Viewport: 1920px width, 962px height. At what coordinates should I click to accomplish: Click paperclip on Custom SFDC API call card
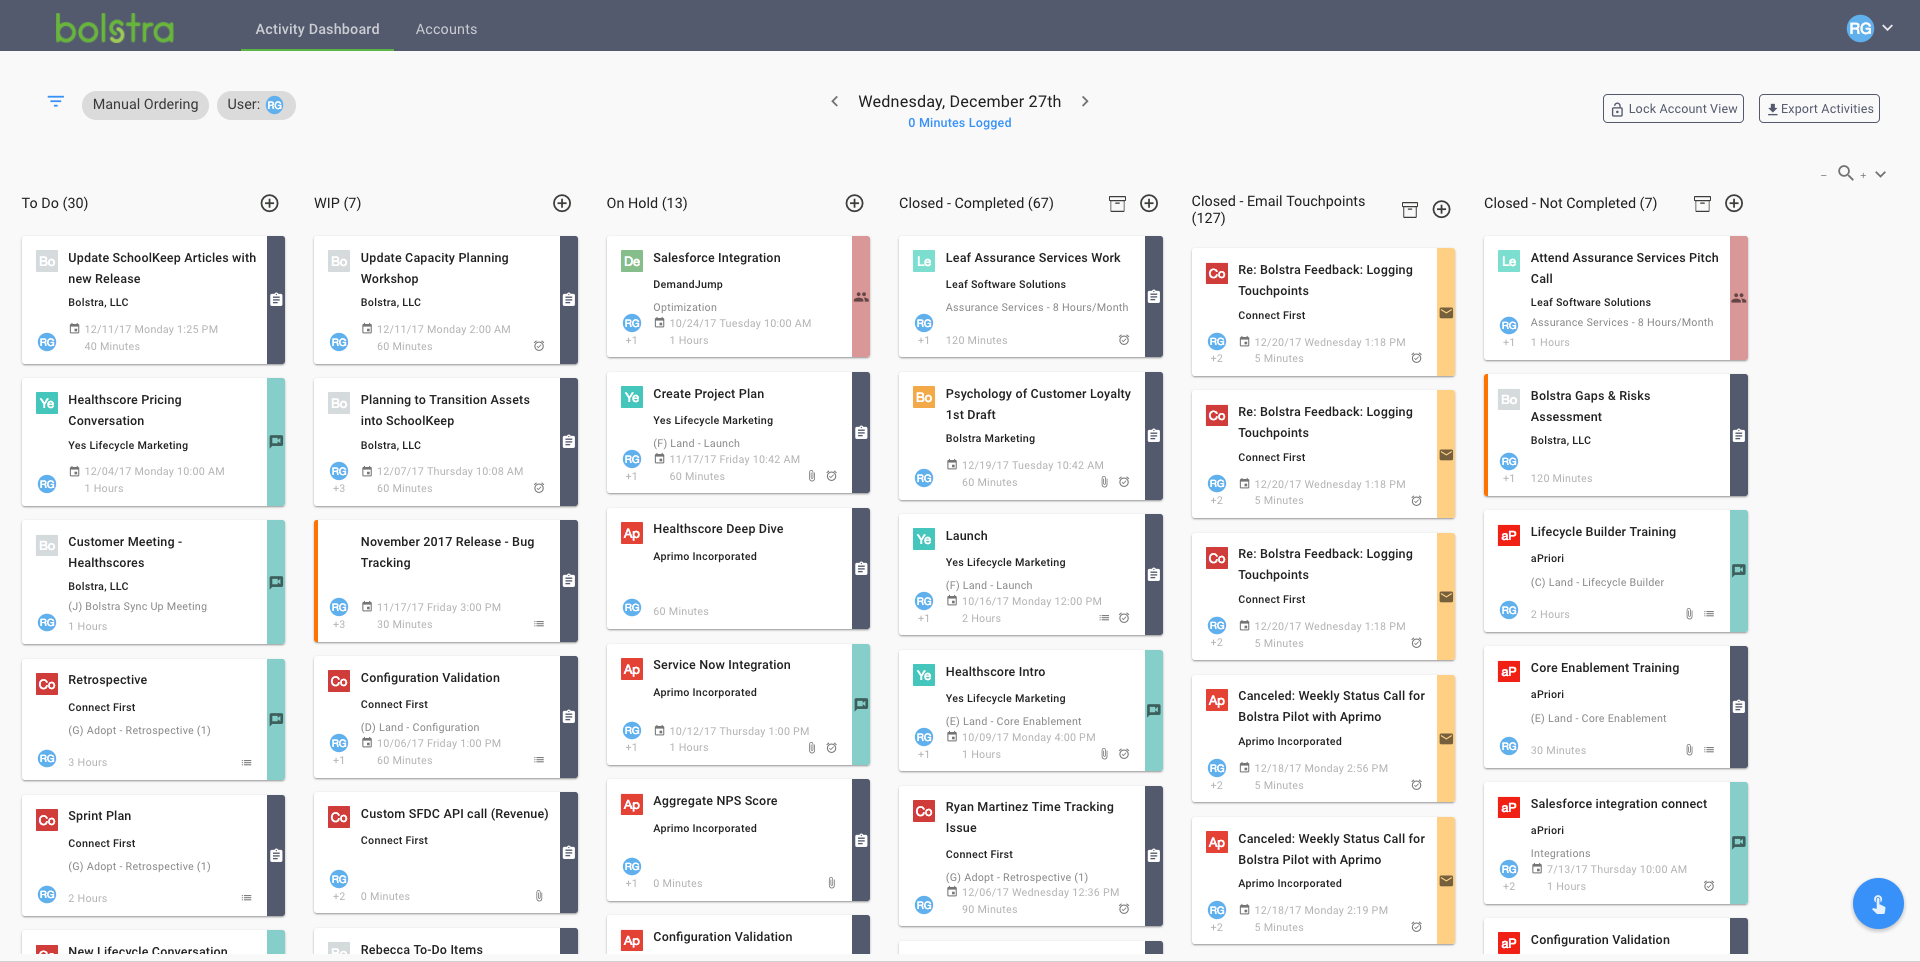(539, 896)
